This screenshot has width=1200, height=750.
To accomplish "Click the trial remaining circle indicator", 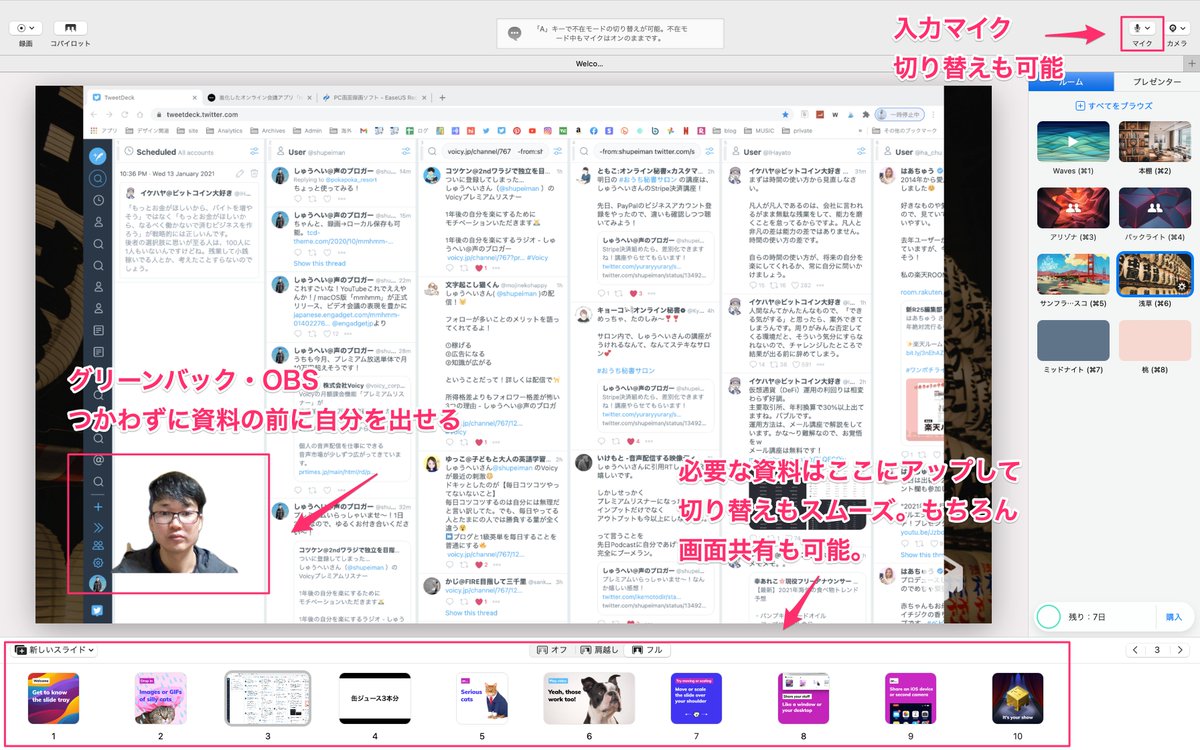I will pos(1048,617).
